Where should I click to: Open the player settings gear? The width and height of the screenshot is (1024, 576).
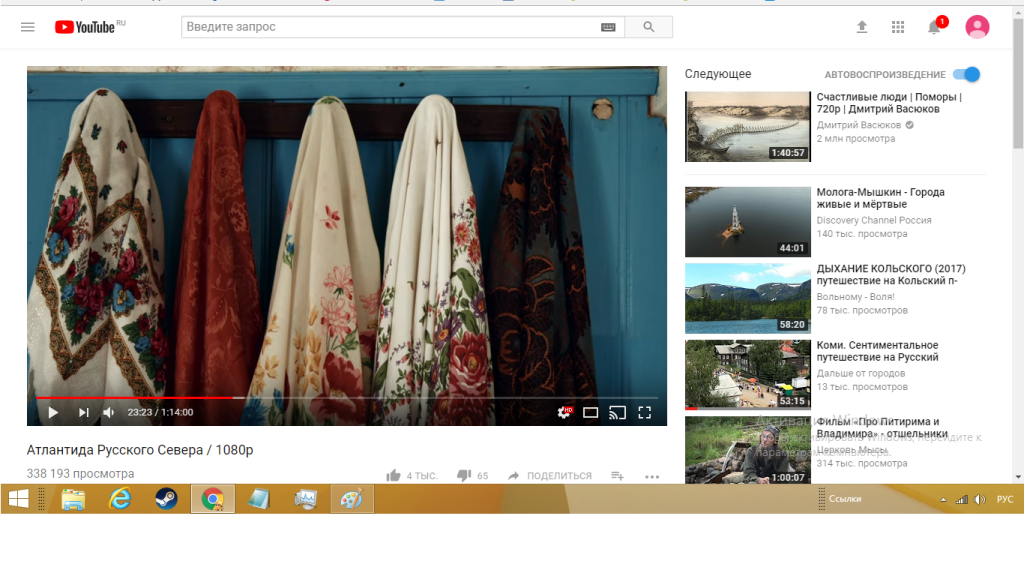[x=564, y=412]
